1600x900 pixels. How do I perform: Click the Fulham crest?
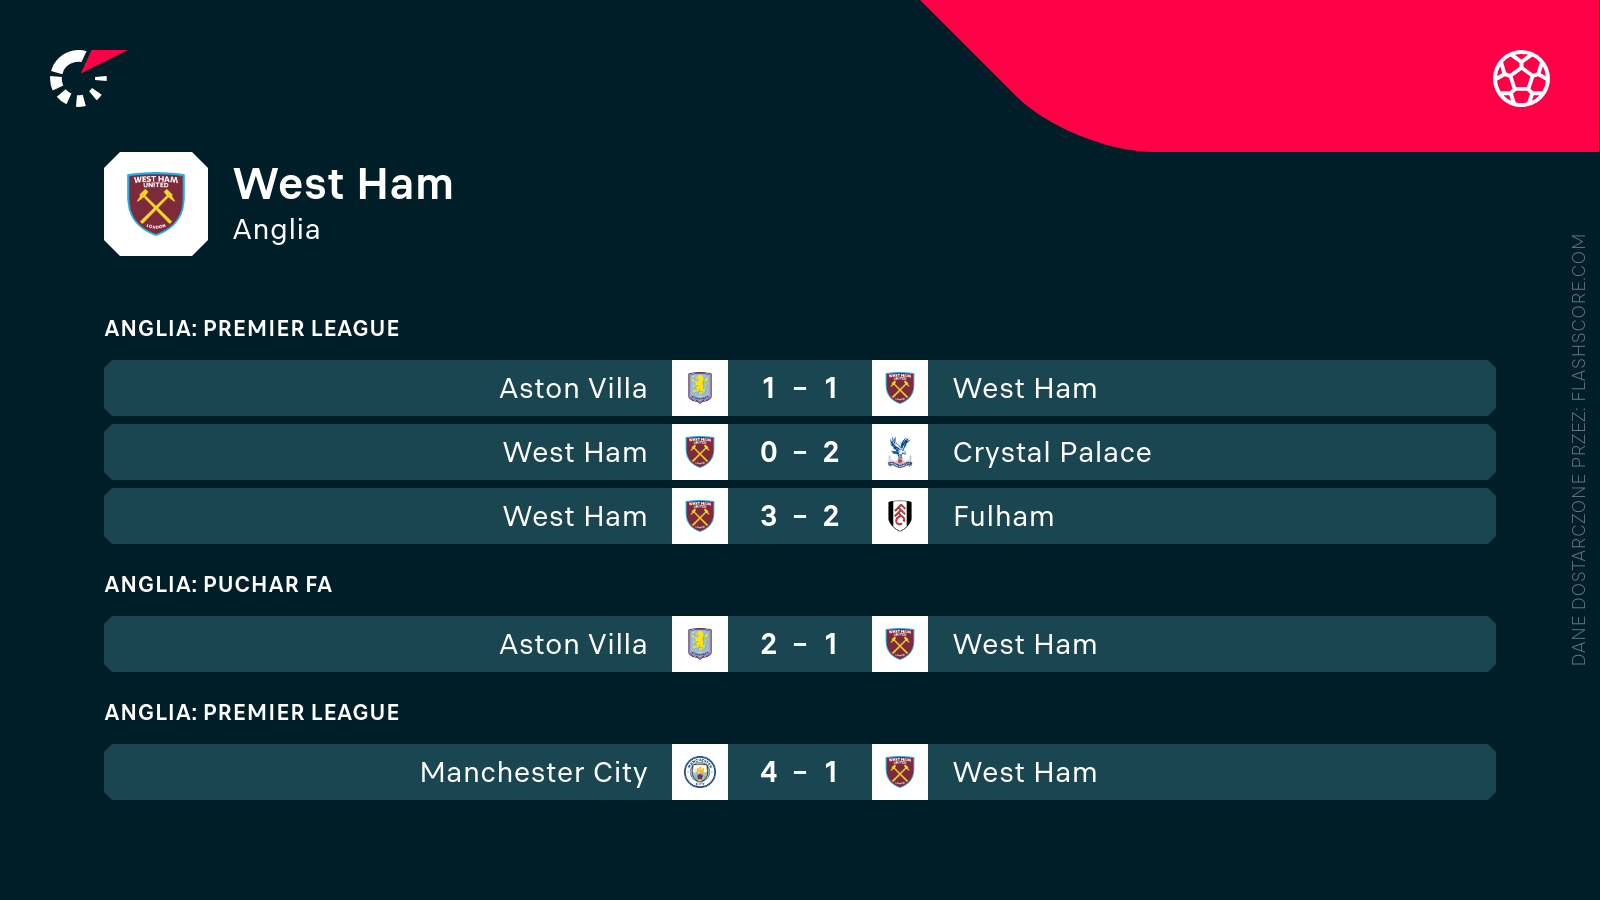tap(900, 516)
